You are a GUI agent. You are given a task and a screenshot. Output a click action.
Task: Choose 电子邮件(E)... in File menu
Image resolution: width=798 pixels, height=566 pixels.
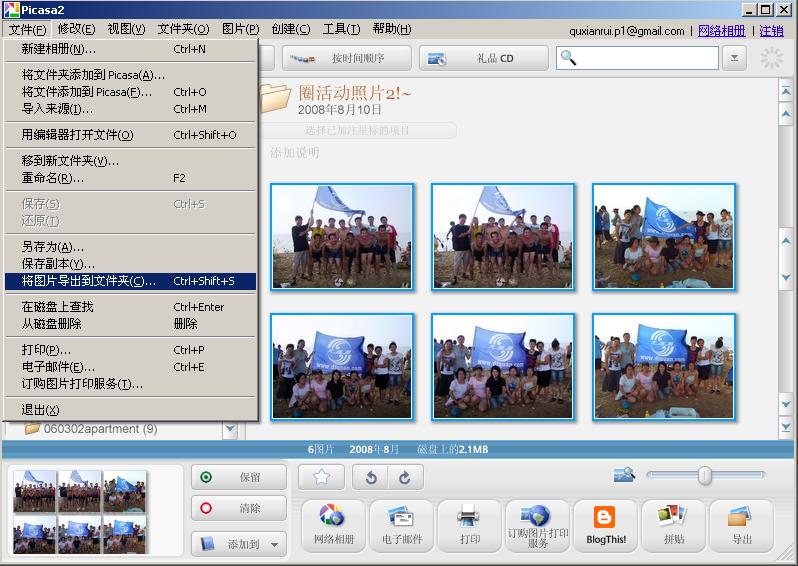pos(130,367)
